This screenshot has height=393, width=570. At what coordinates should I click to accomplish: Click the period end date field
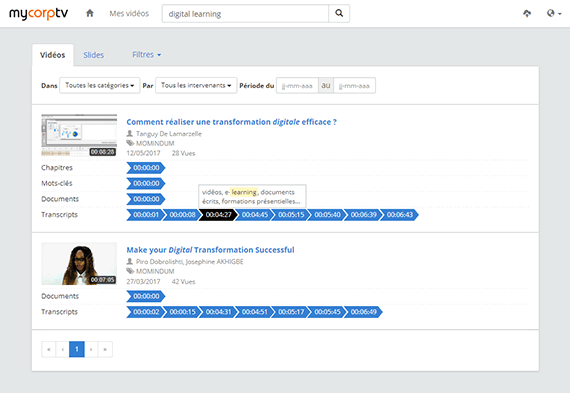click(x=354, y=86)
